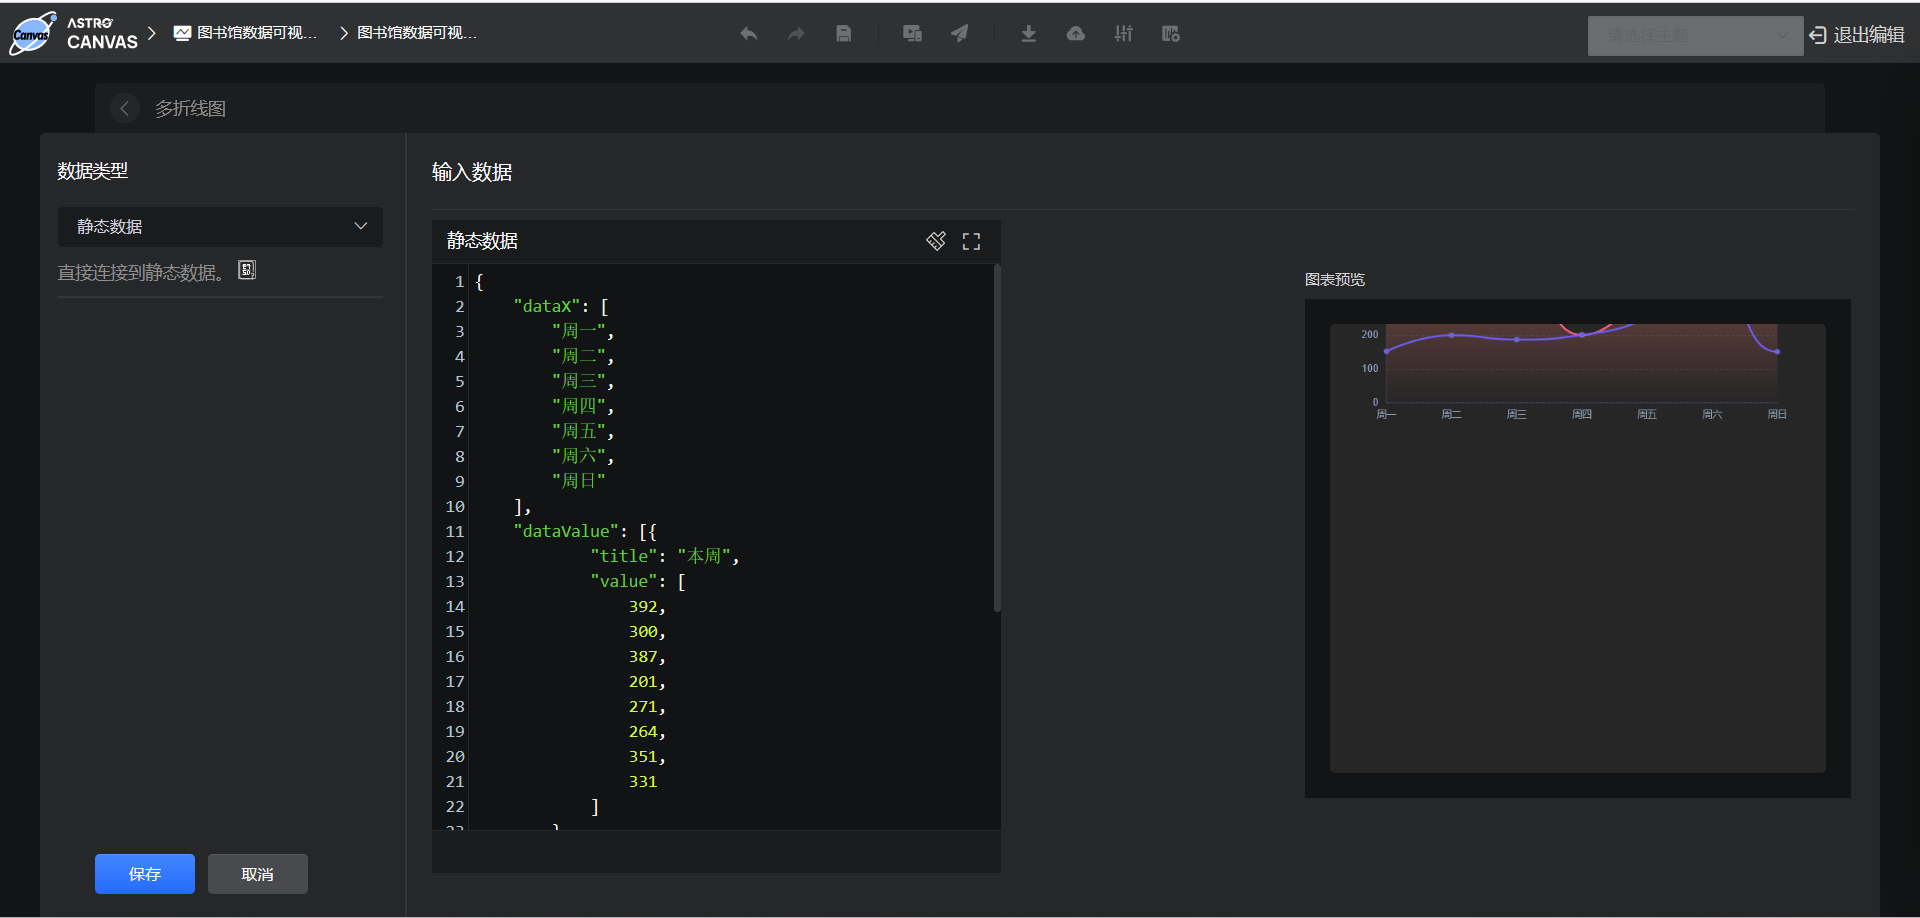This screenshot has height=918, width=1920.
Task: Click the value 271 in the editor
Action: coord(643,706)
